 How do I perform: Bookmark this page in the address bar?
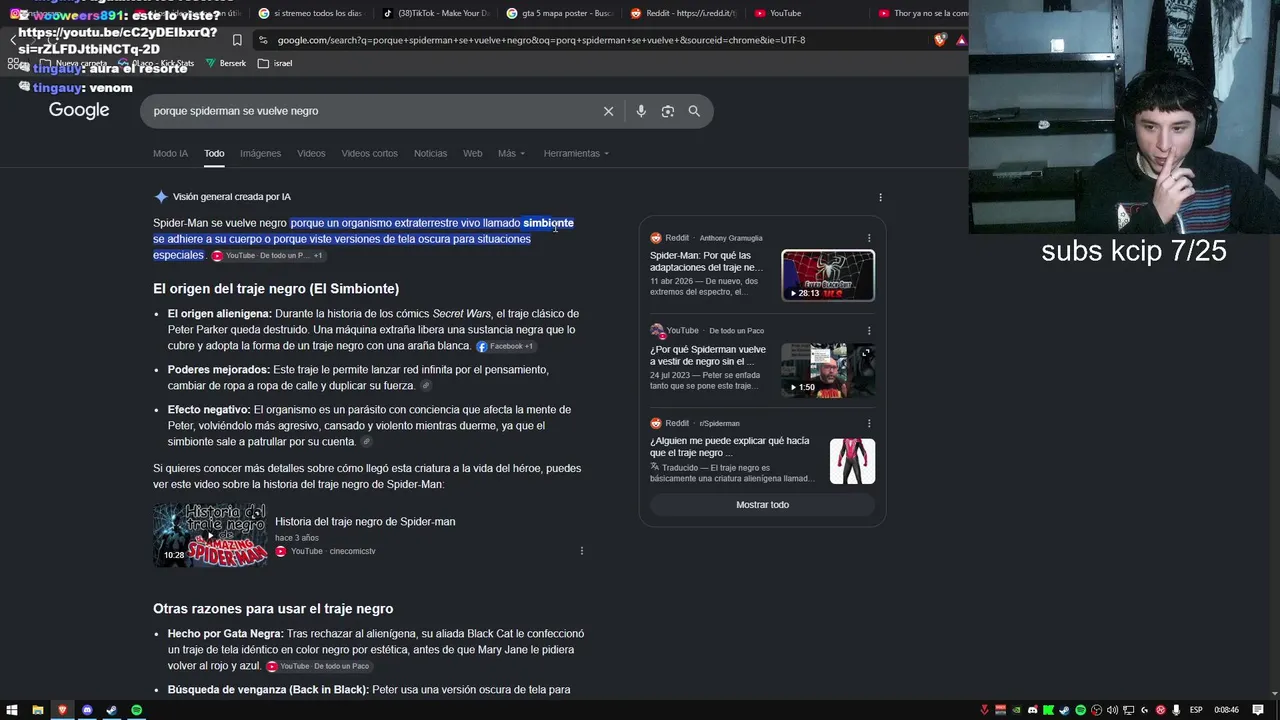237,40
